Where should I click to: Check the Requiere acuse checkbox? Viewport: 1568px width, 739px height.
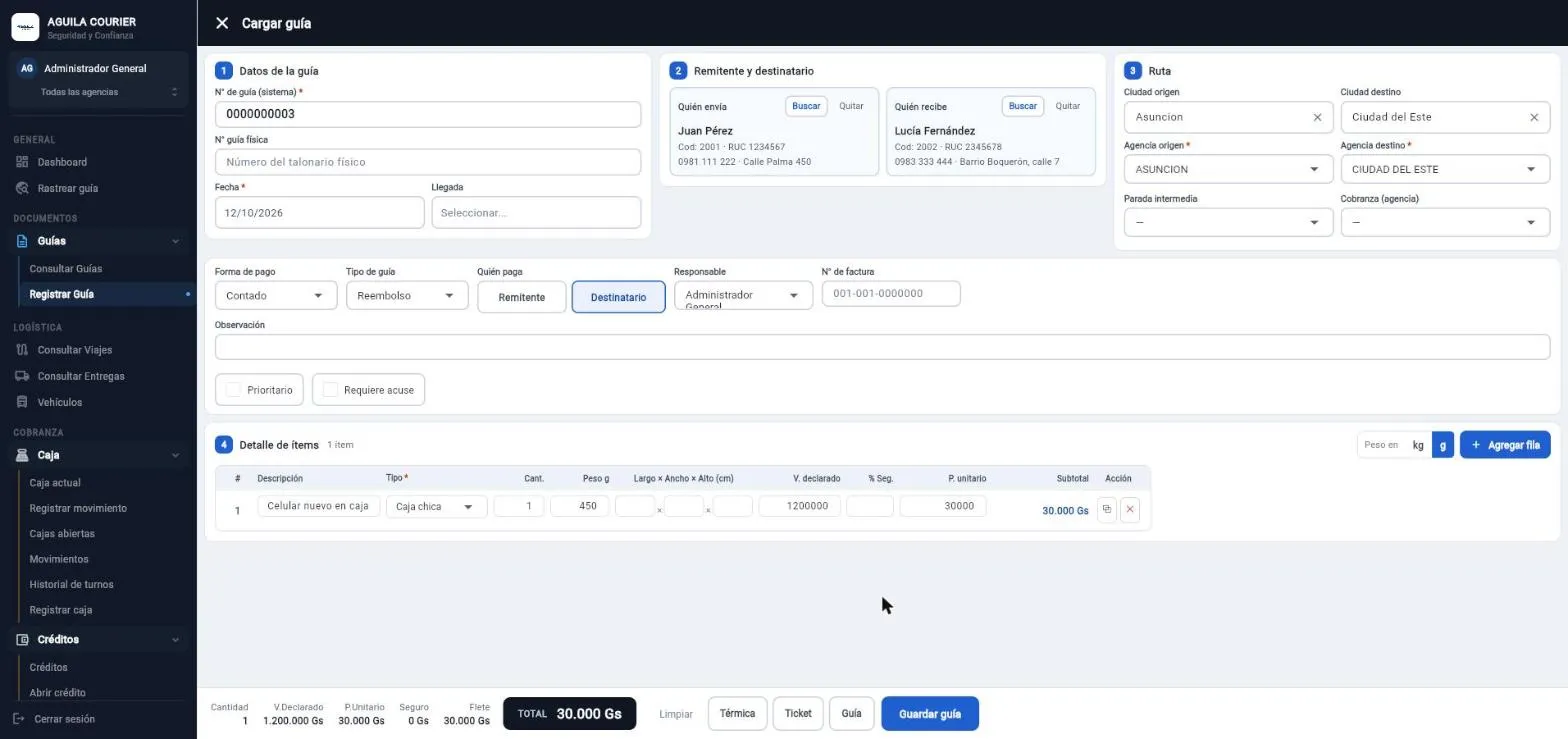click(330, 390)
